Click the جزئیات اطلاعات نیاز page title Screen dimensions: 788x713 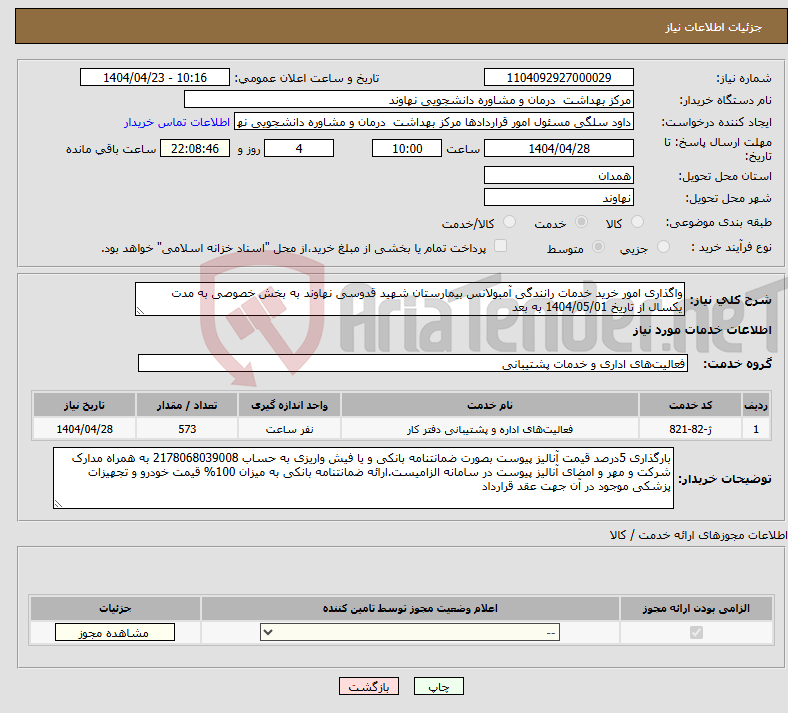click(x=714, y=27)
